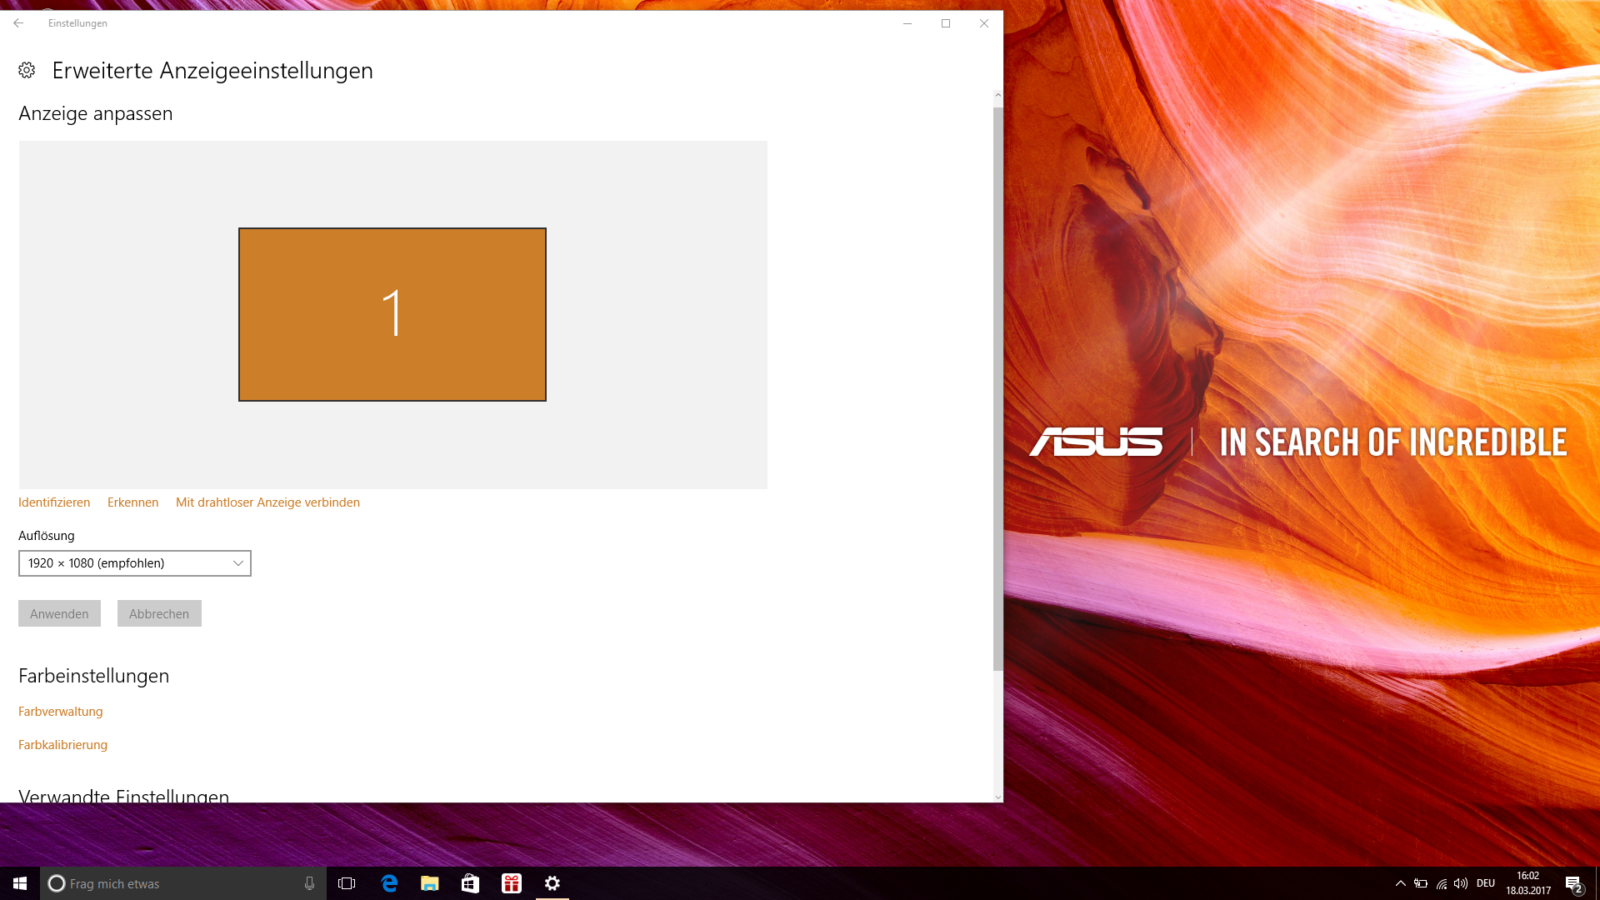Launch the Windows Store taskbar icon
Viewport: 1600px width, 900px height.
pyautogui.click(x=470, y=883)
